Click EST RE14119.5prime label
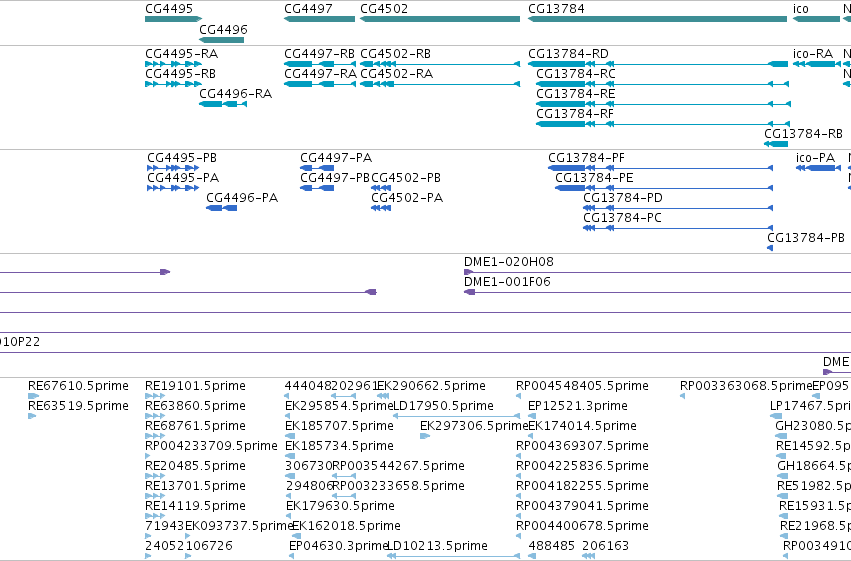 coord(195,506)
